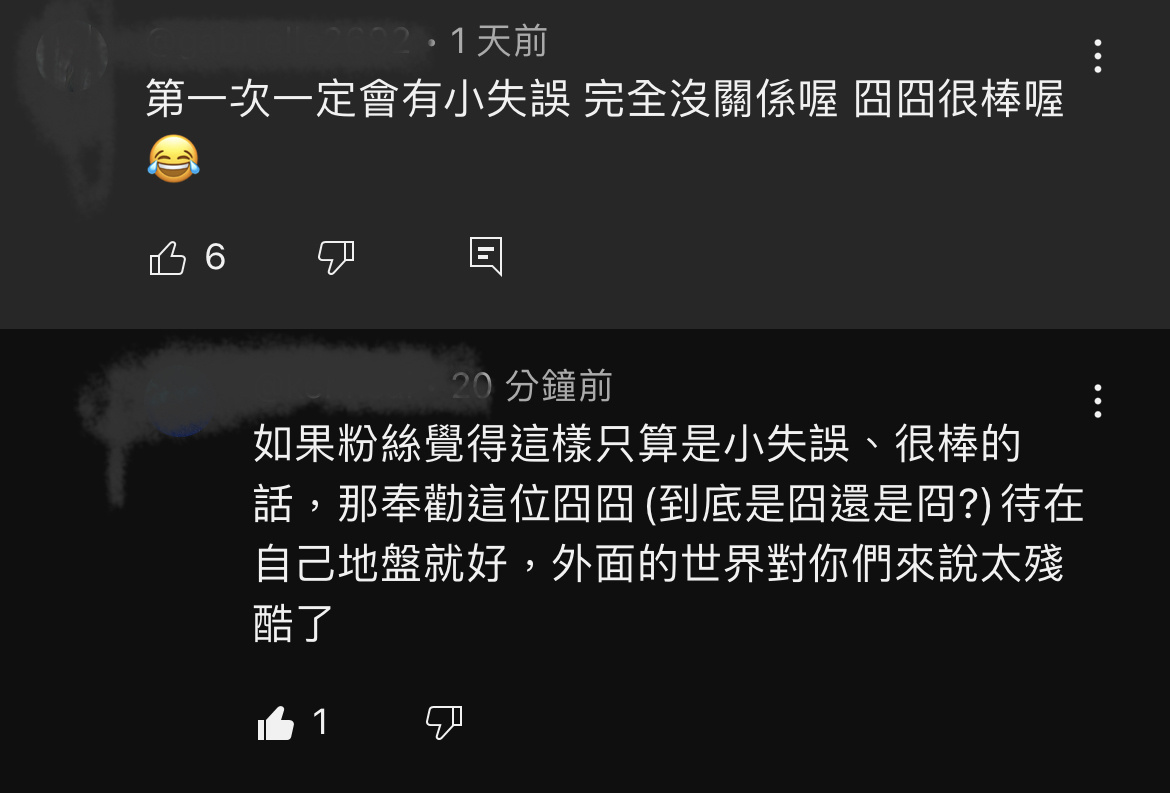Click the final reply line 酷了
The width and height of the screenshot is (1170, 793).
(293, 623)
